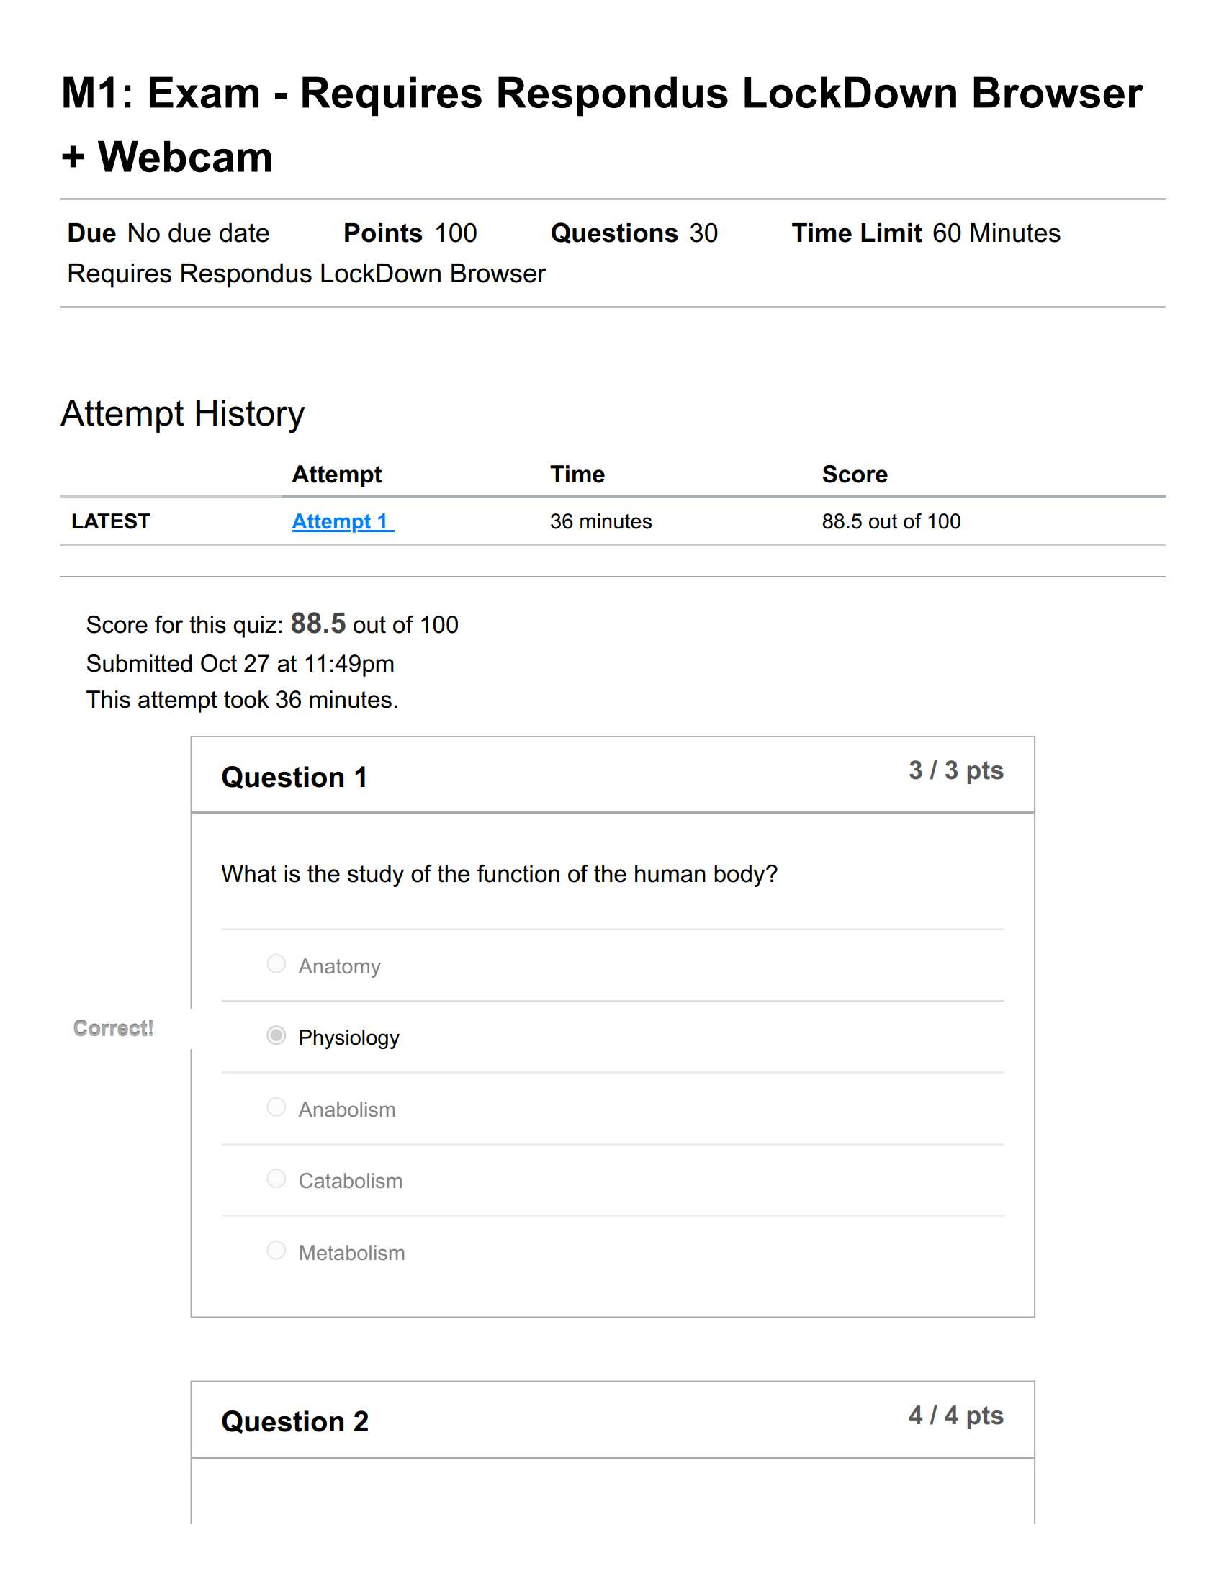Click the Attempt History heading

tap(182, 413)
